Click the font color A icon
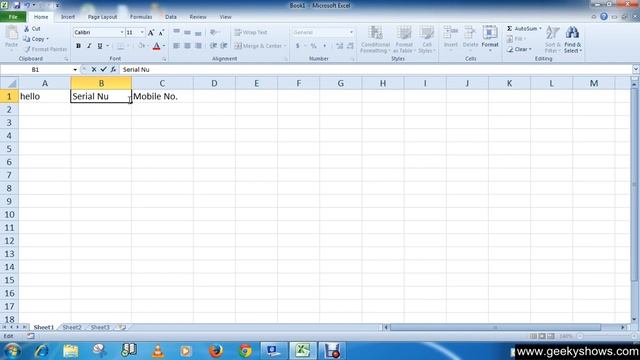This screenshot has height=360, width=640. click(156, 46)
